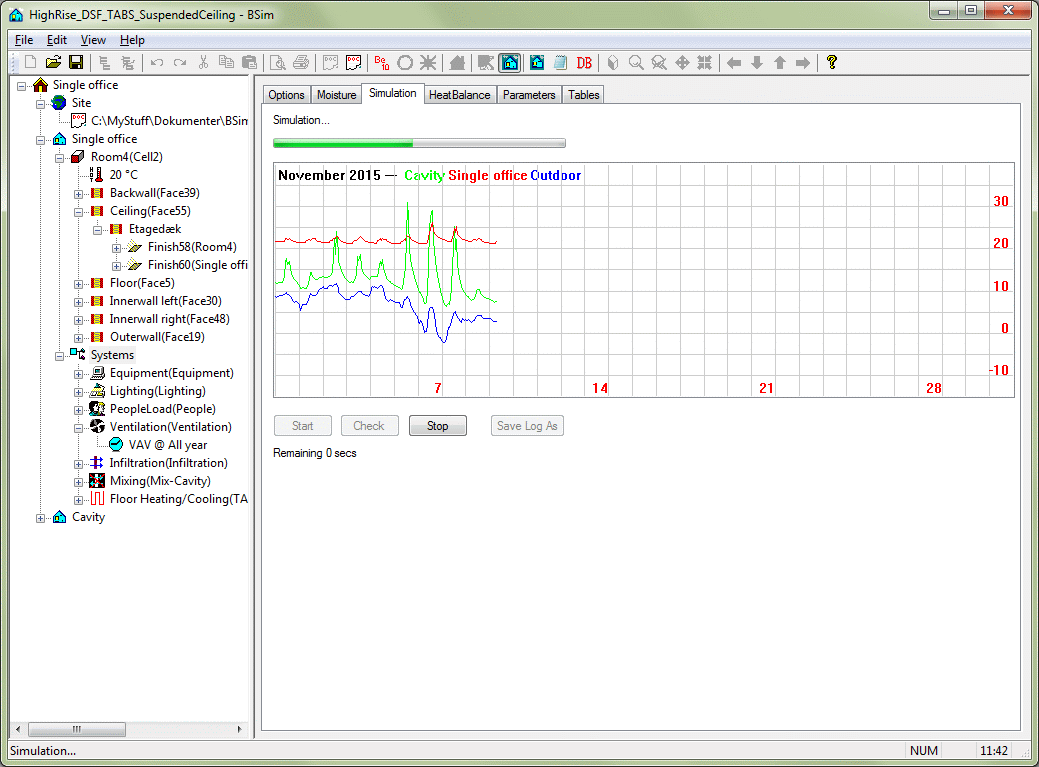Create a new file from the toolbar
1039x767 pixels.
(x=30, y=62)
